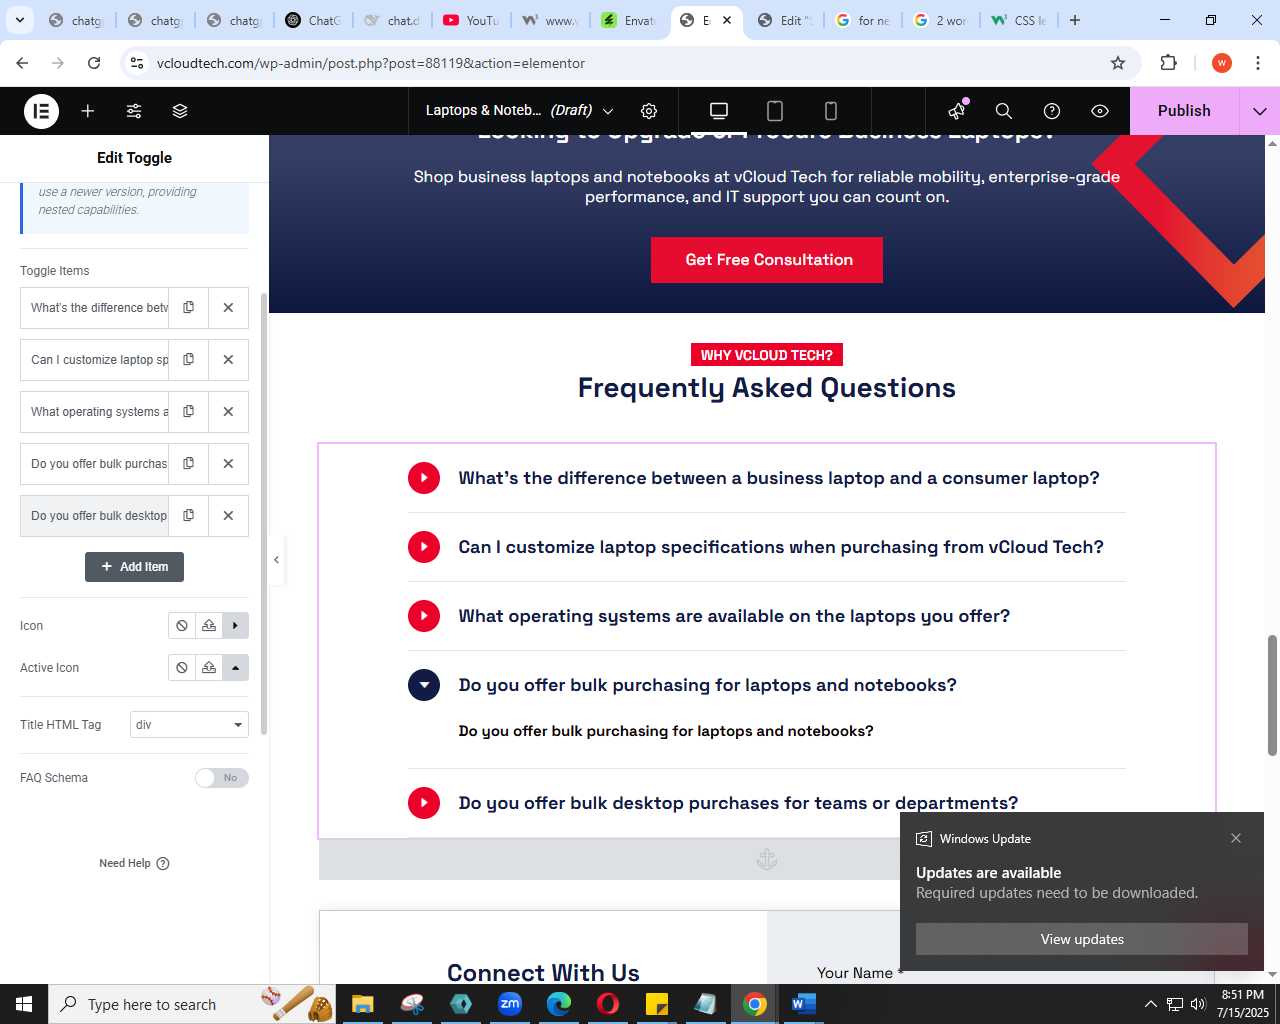The width and height of the screenshot is (1280, 1024).
Task: Toggle the FAQ Schema switch
Action: pos(221,778)
